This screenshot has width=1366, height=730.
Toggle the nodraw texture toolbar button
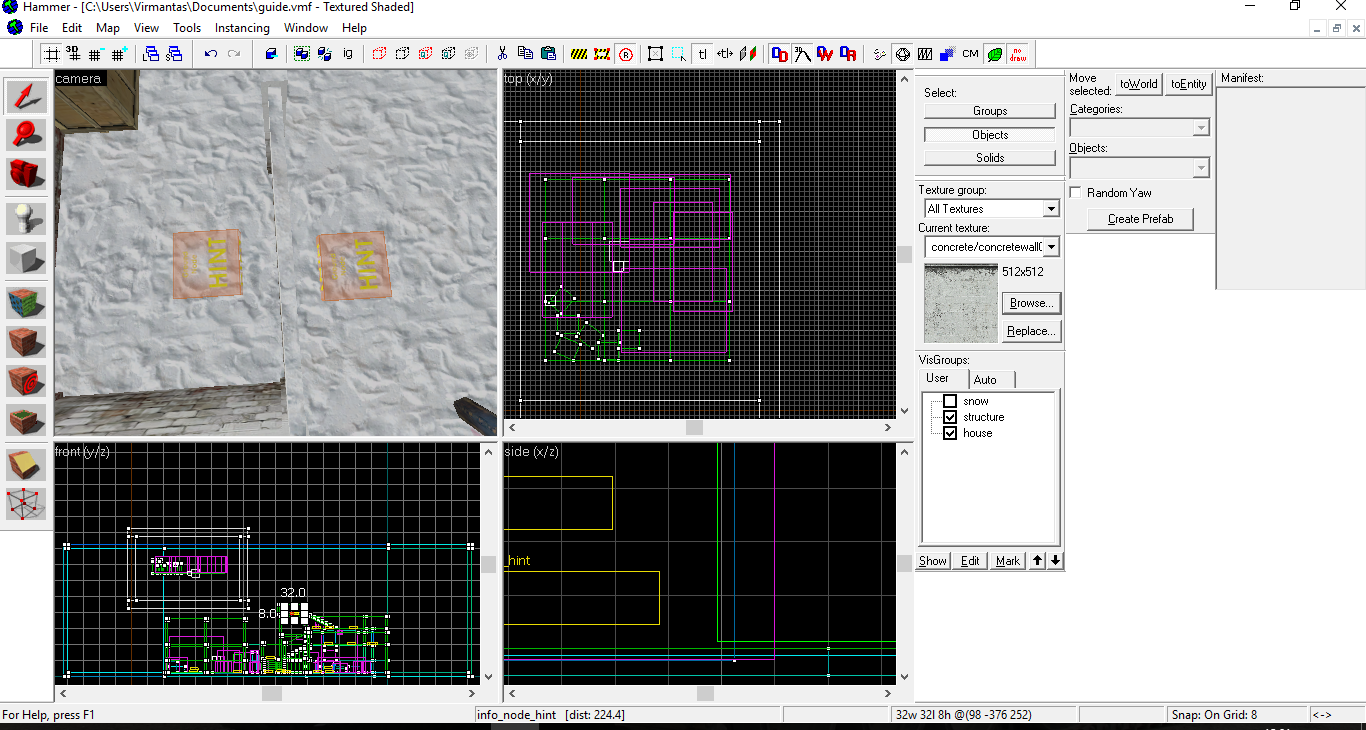[1017, 54]
